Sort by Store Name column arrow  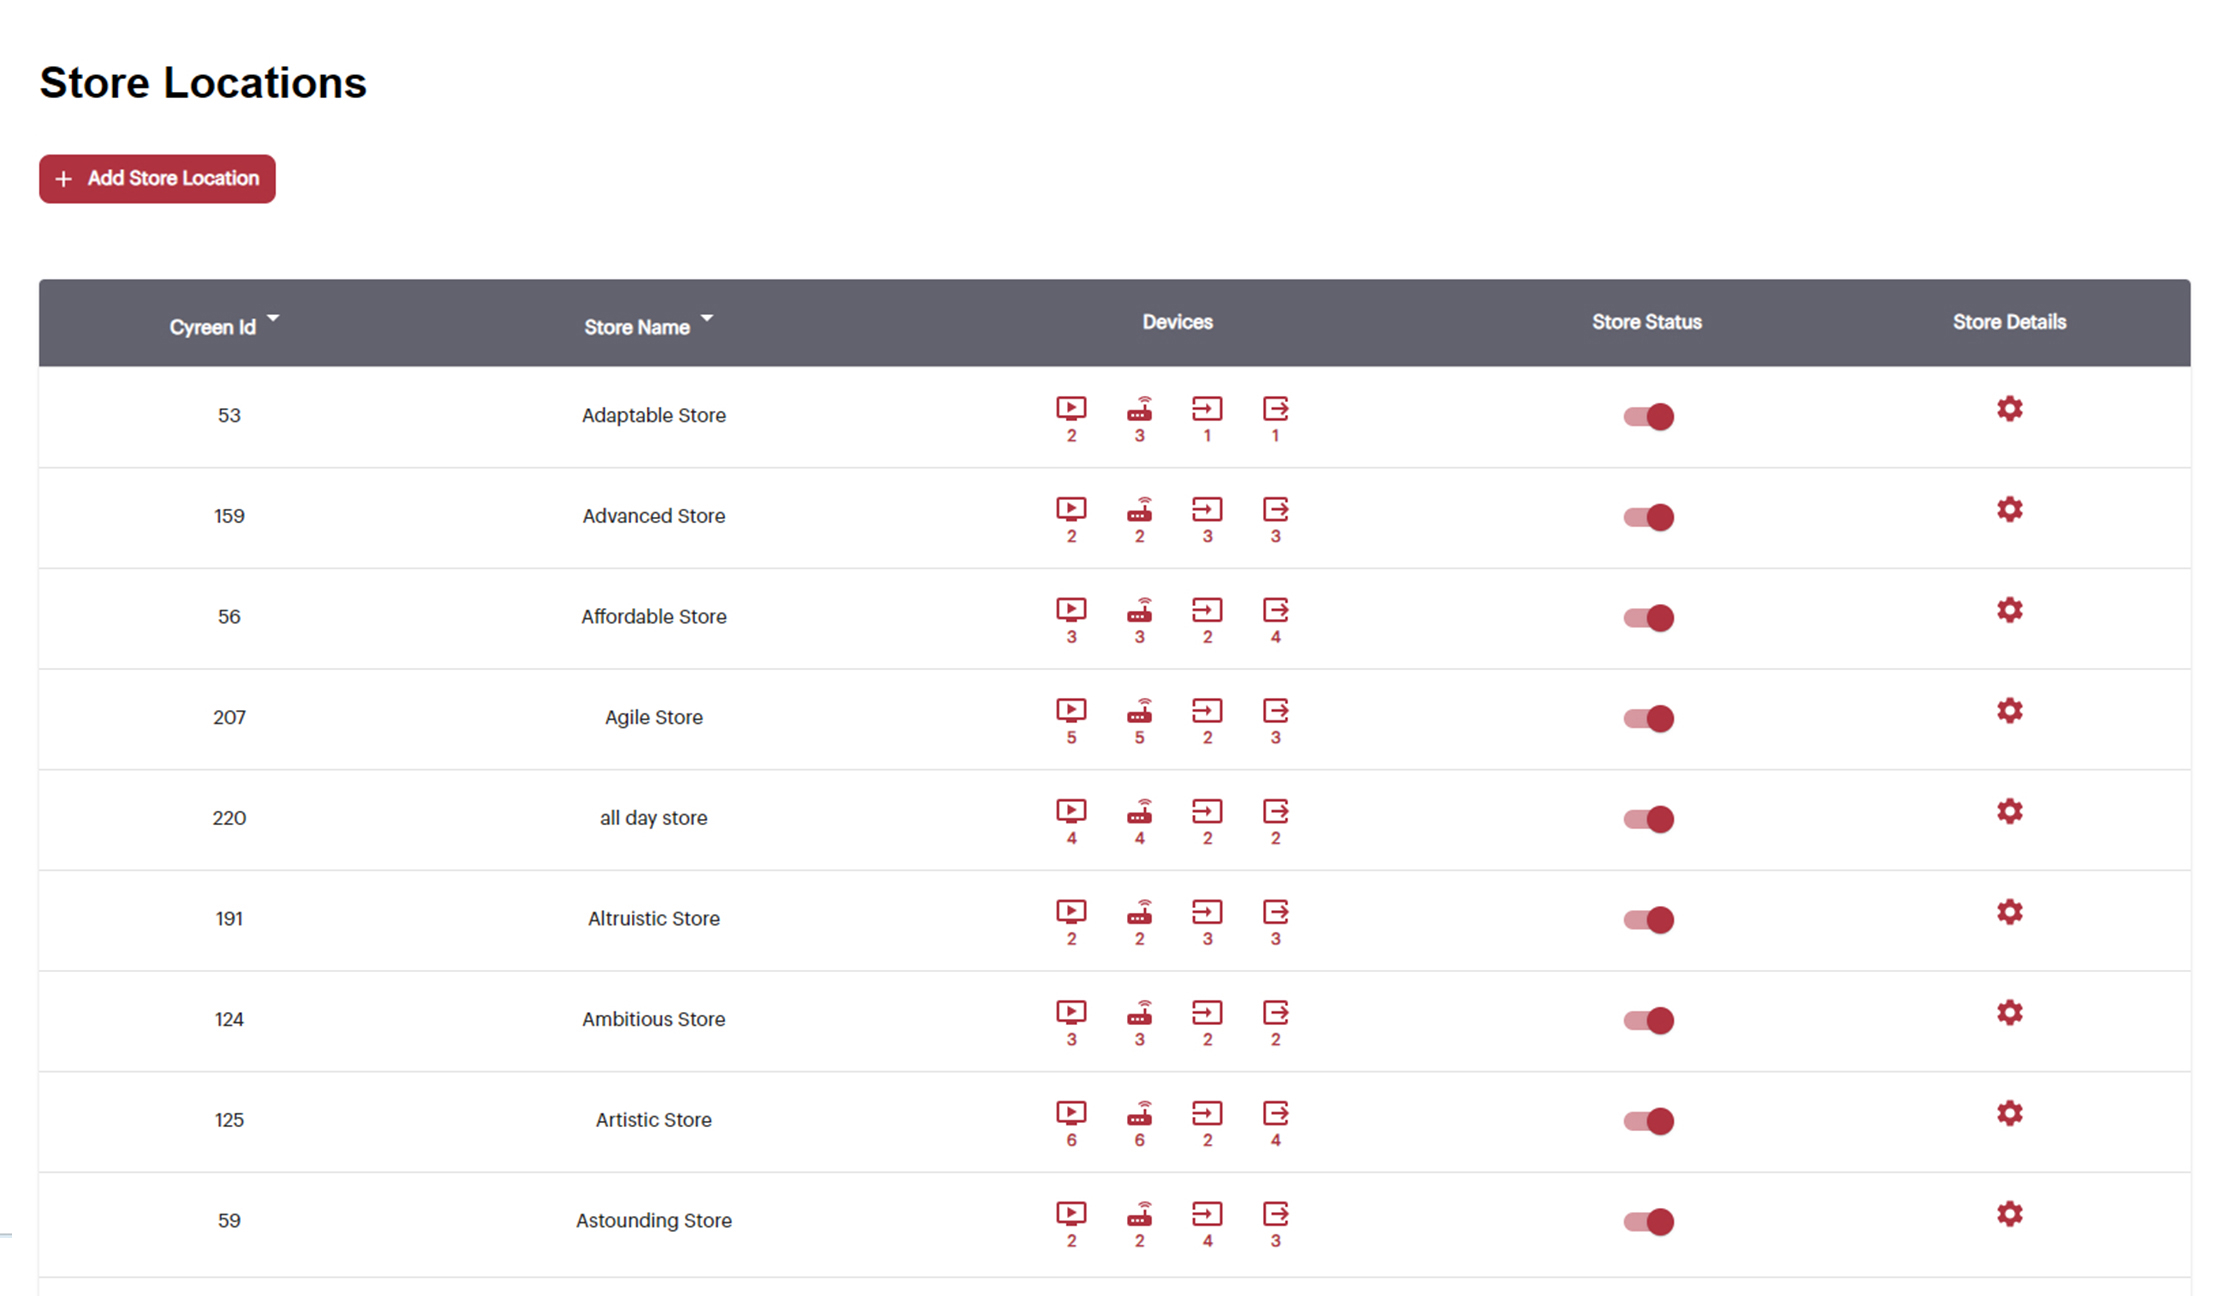click(707, 319)
